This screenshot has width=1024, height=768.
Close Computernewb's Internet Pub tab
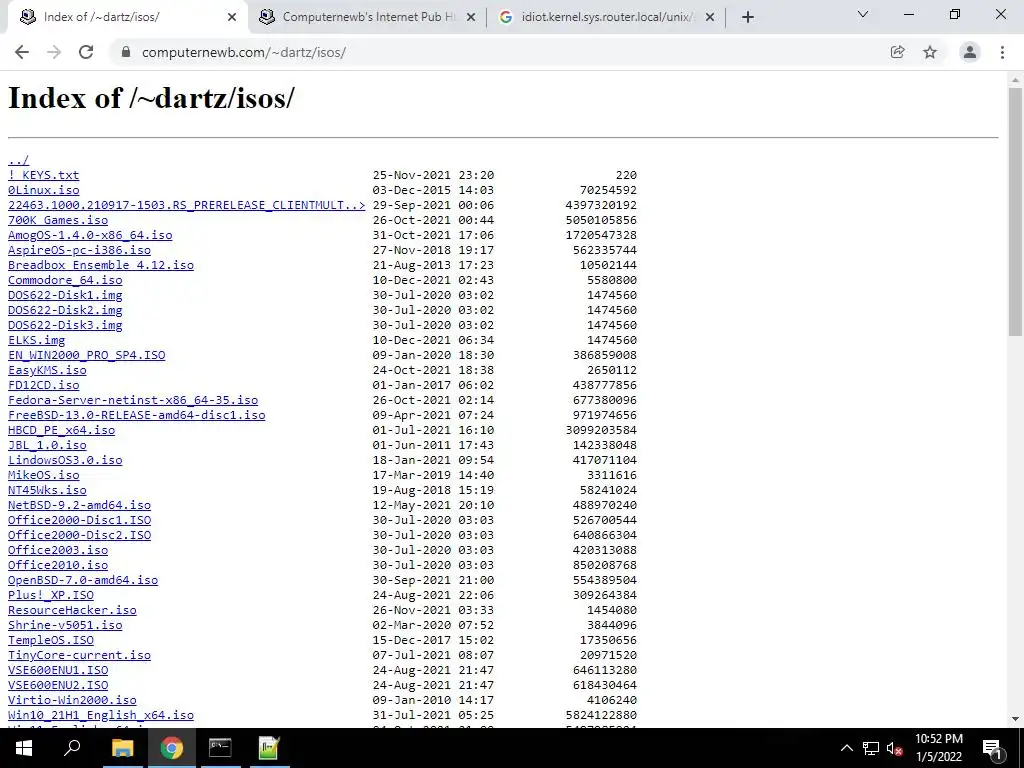point(471,17)
